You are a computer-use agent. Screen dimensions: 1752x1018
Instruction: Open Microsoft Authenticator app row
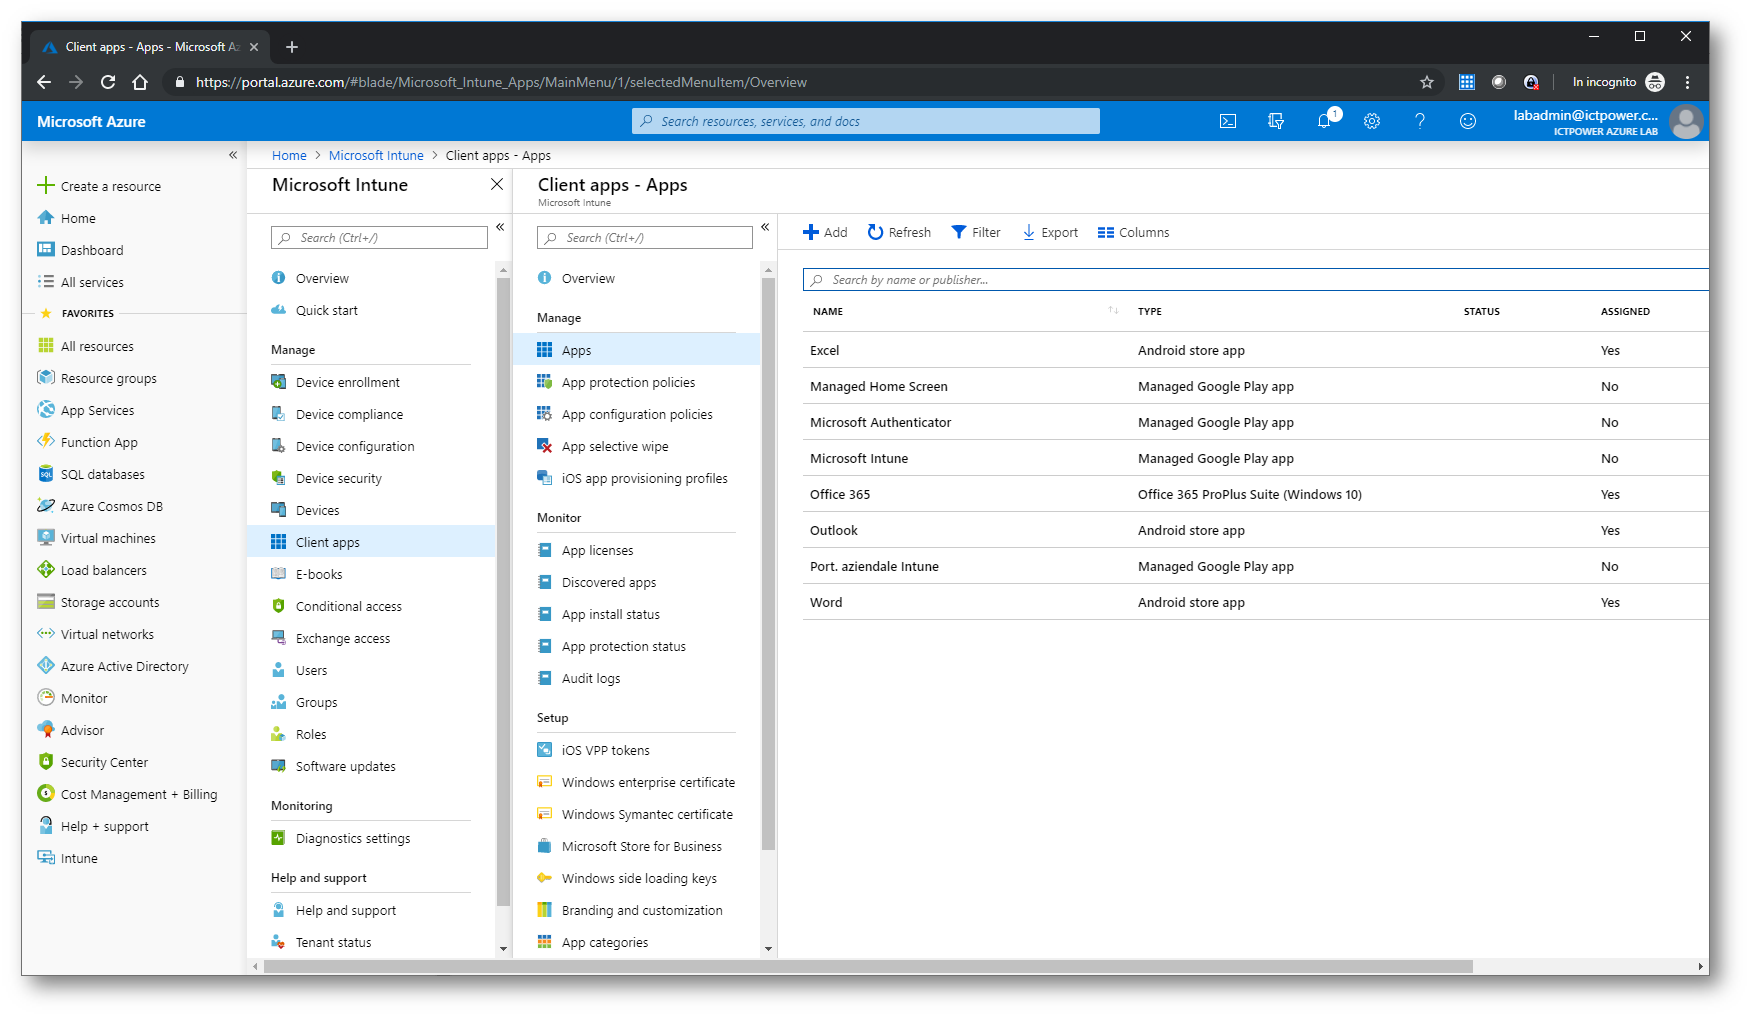[1255, 422]
